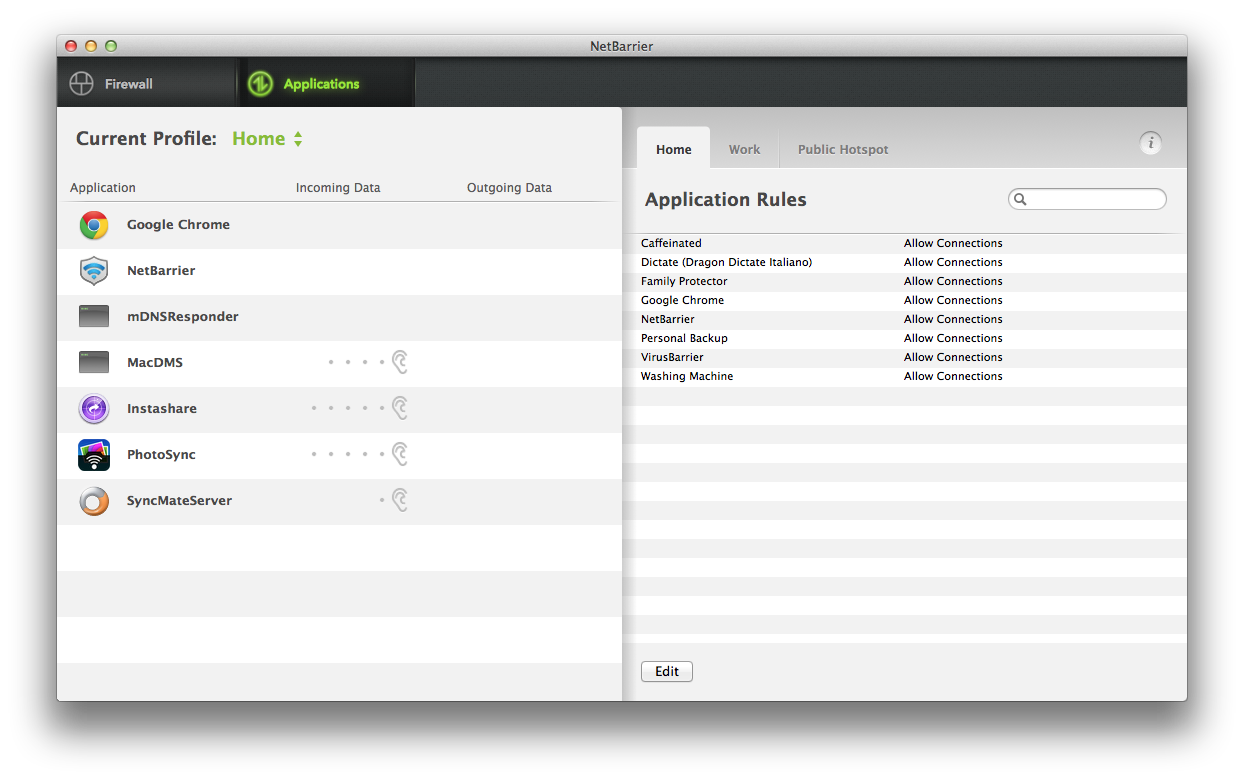This screenshot has width=1244, height=780.
Task: Click the mDNSResponder process icon
Action: pyautogui.click(x=94, y=317)
